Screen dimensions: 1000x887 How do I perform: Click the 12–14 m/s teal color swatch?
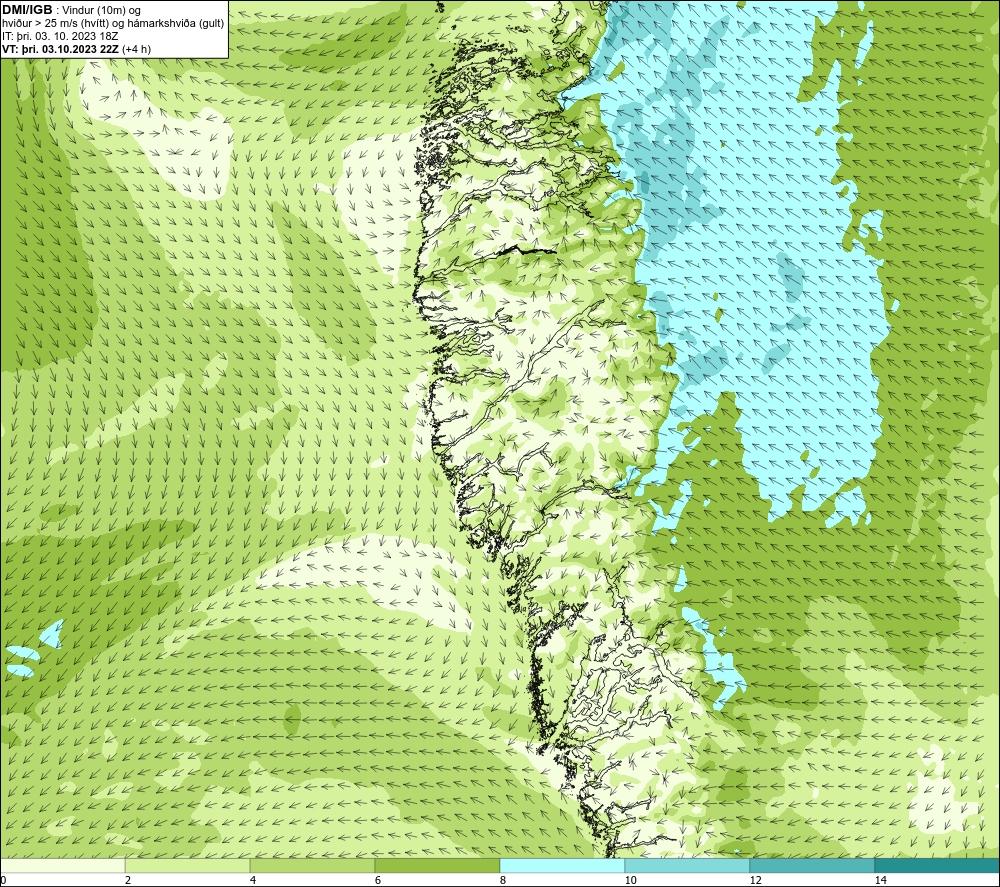[x=812, y=865]
